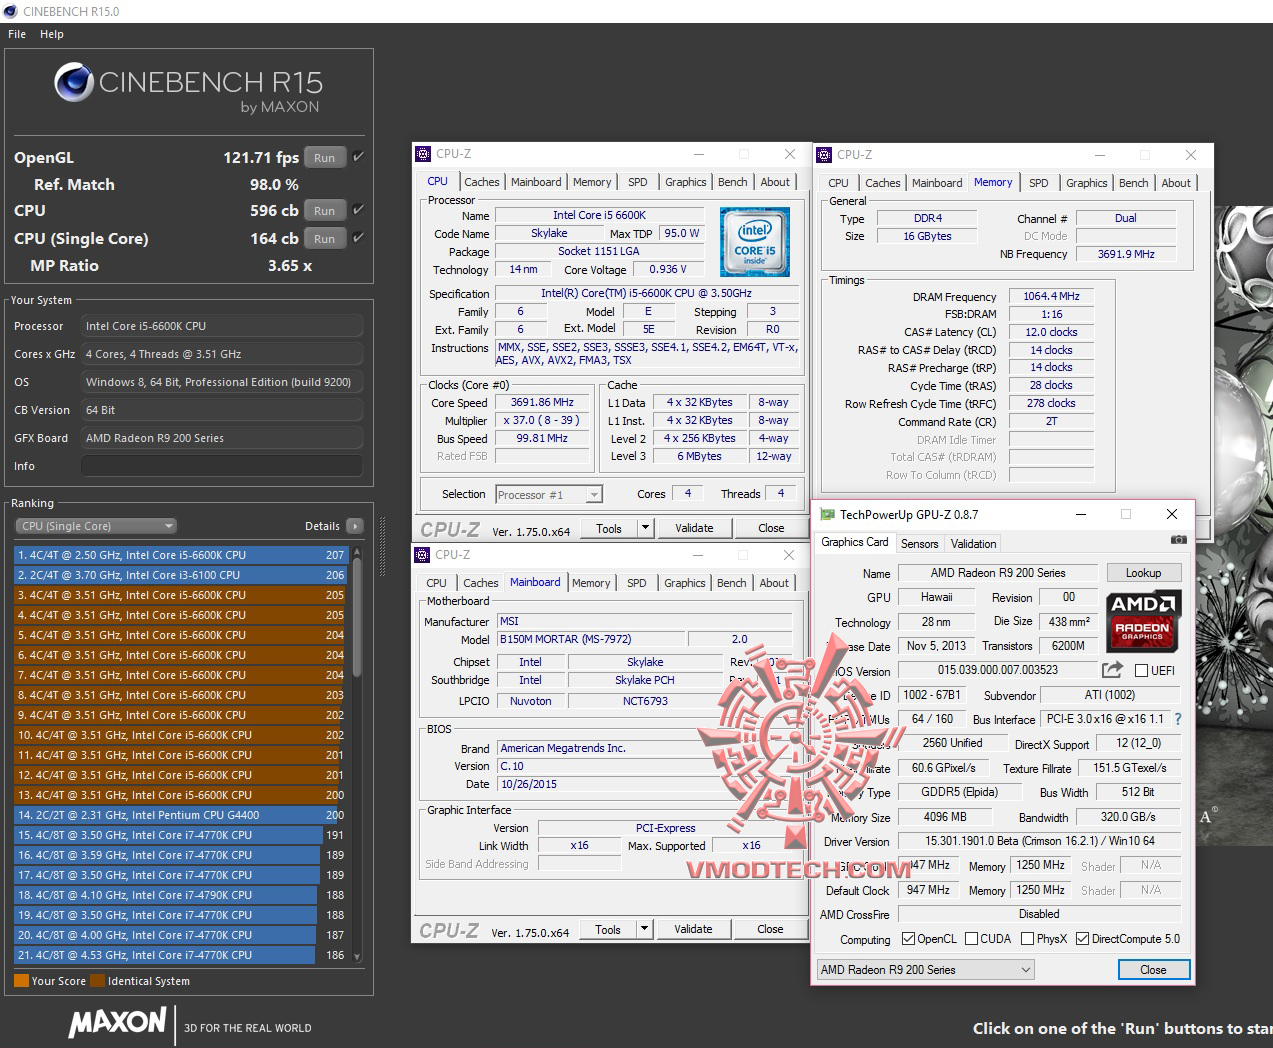Select ranking entry 18 i7-4790K
The image size is (1273, 1048).
point(180,895)
